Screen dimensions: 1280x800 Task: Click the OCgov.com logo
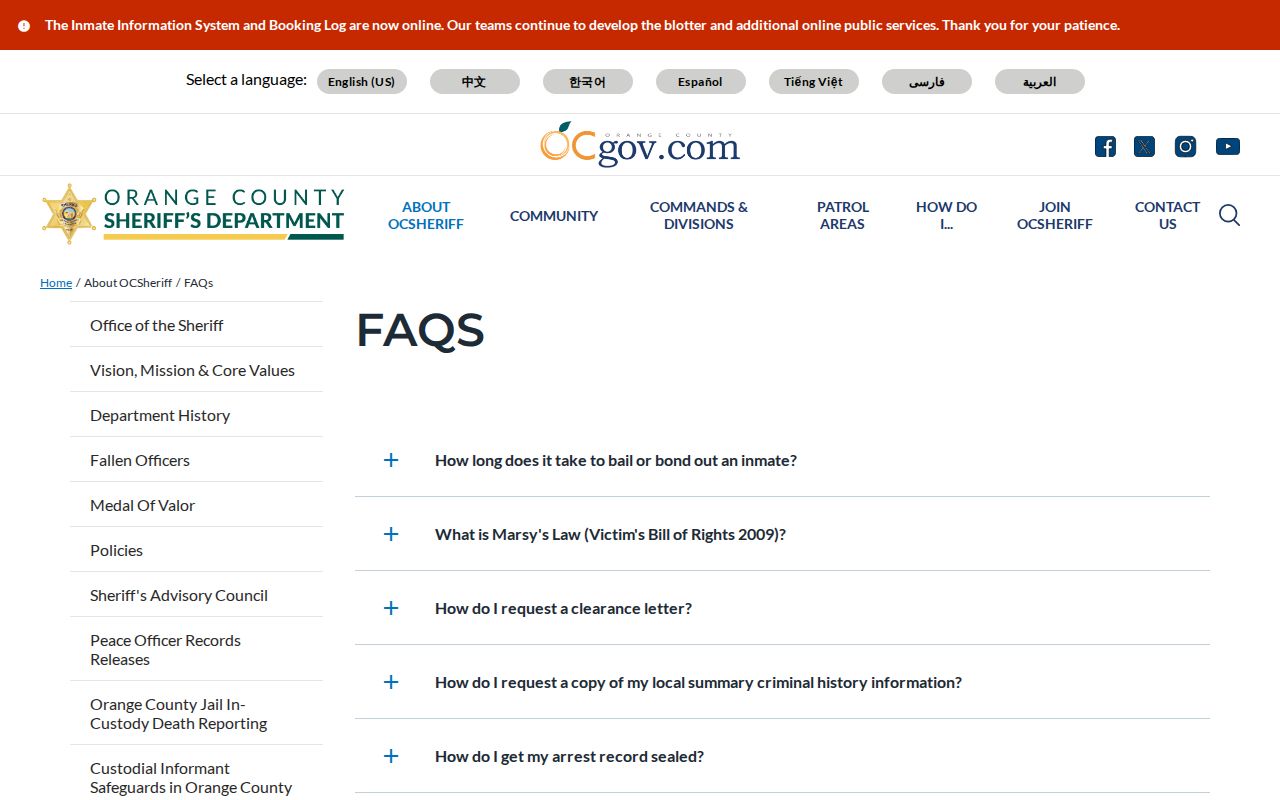click(640, 144)
